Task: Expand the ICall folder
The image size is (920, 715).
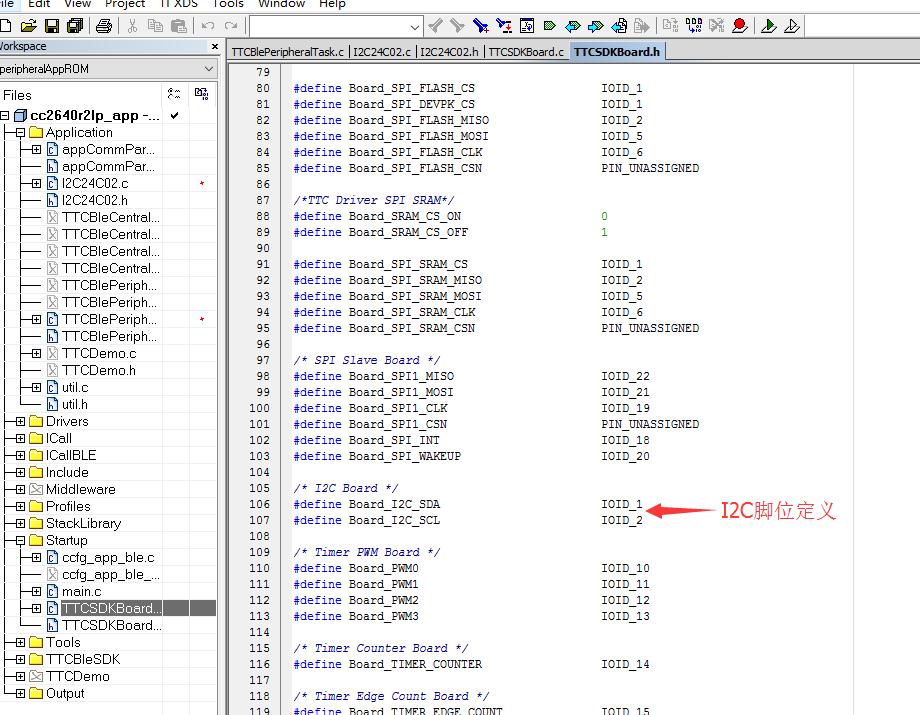Action: point(21,439)
